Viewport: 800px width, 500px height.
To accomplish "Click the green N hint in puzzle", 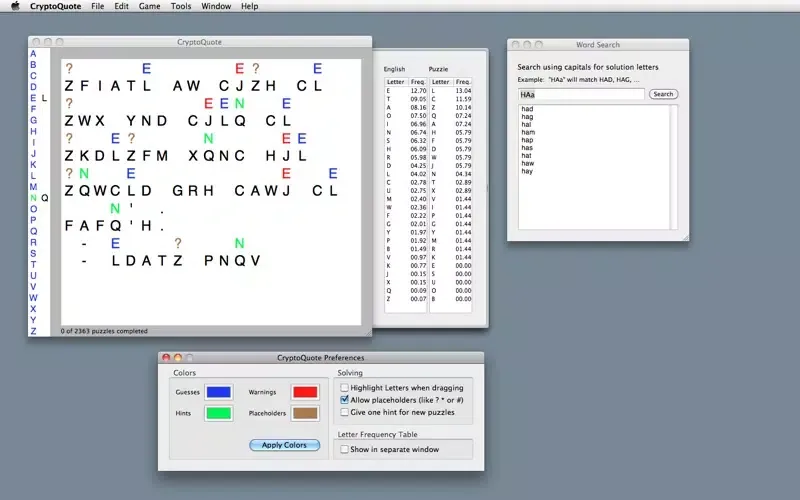I will [239, 104].
